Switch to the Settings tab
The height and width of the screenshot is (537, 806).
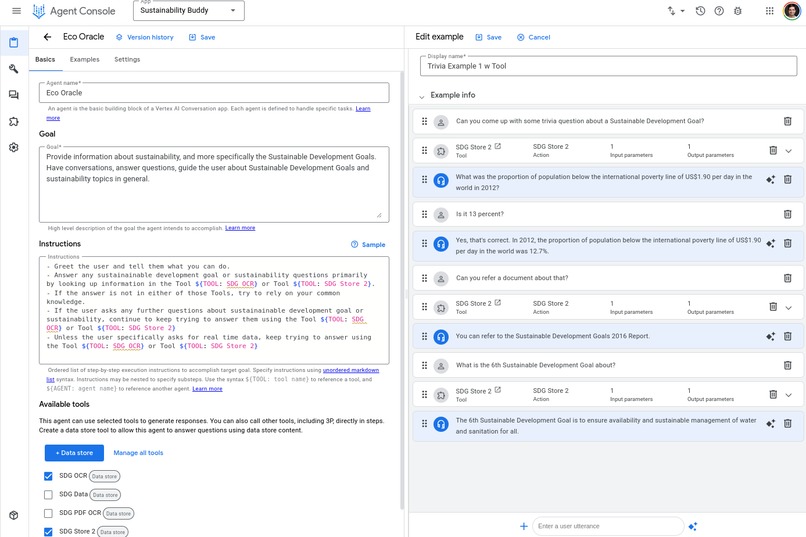[127, 60]
